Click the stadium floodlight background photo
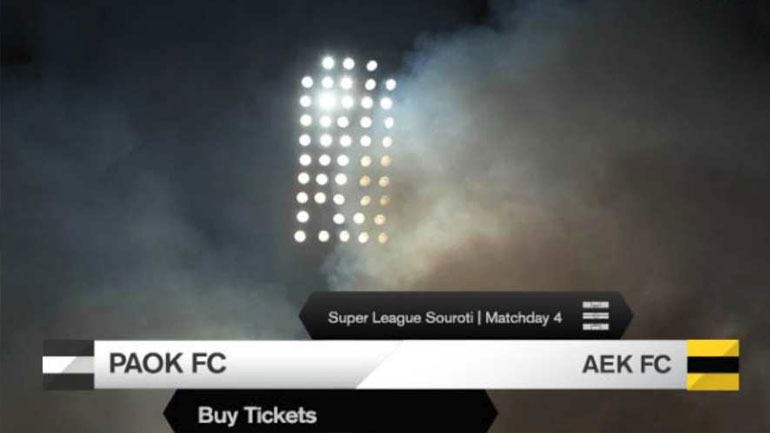The image size is (770, 433). 385,147
